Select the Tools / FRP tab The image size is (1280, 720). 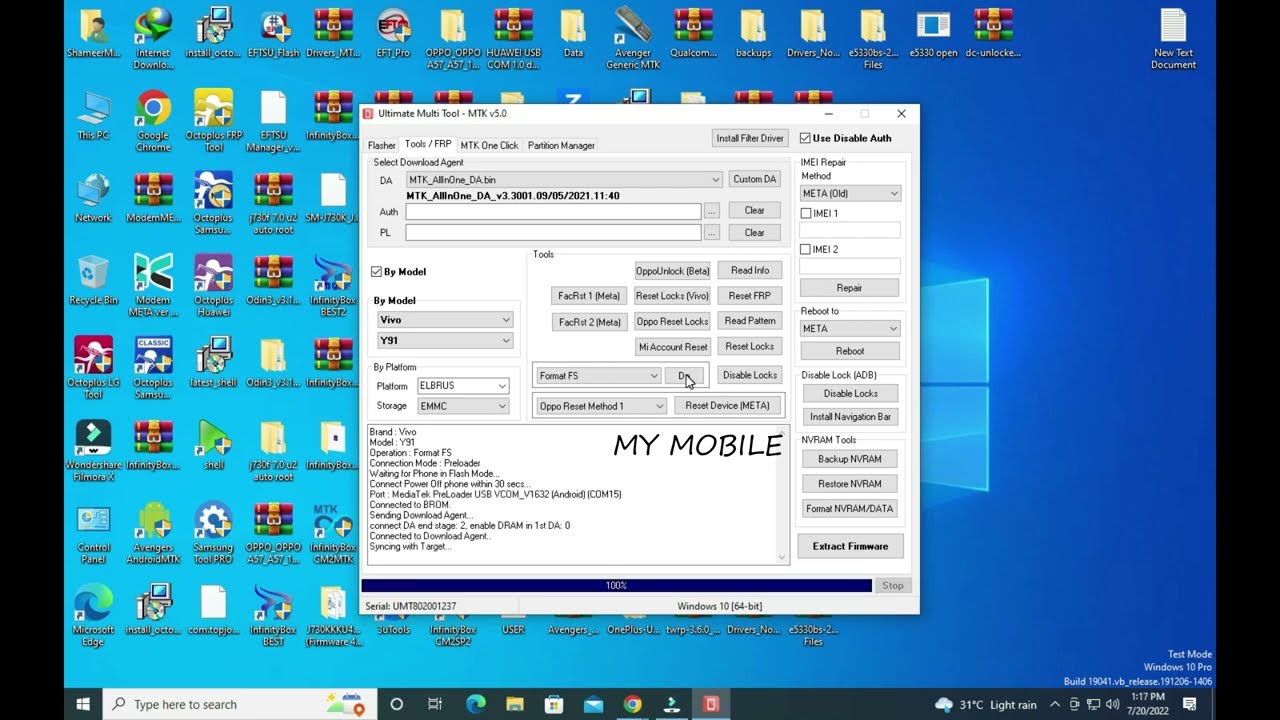pyautogui.click(x=428, y=145)
